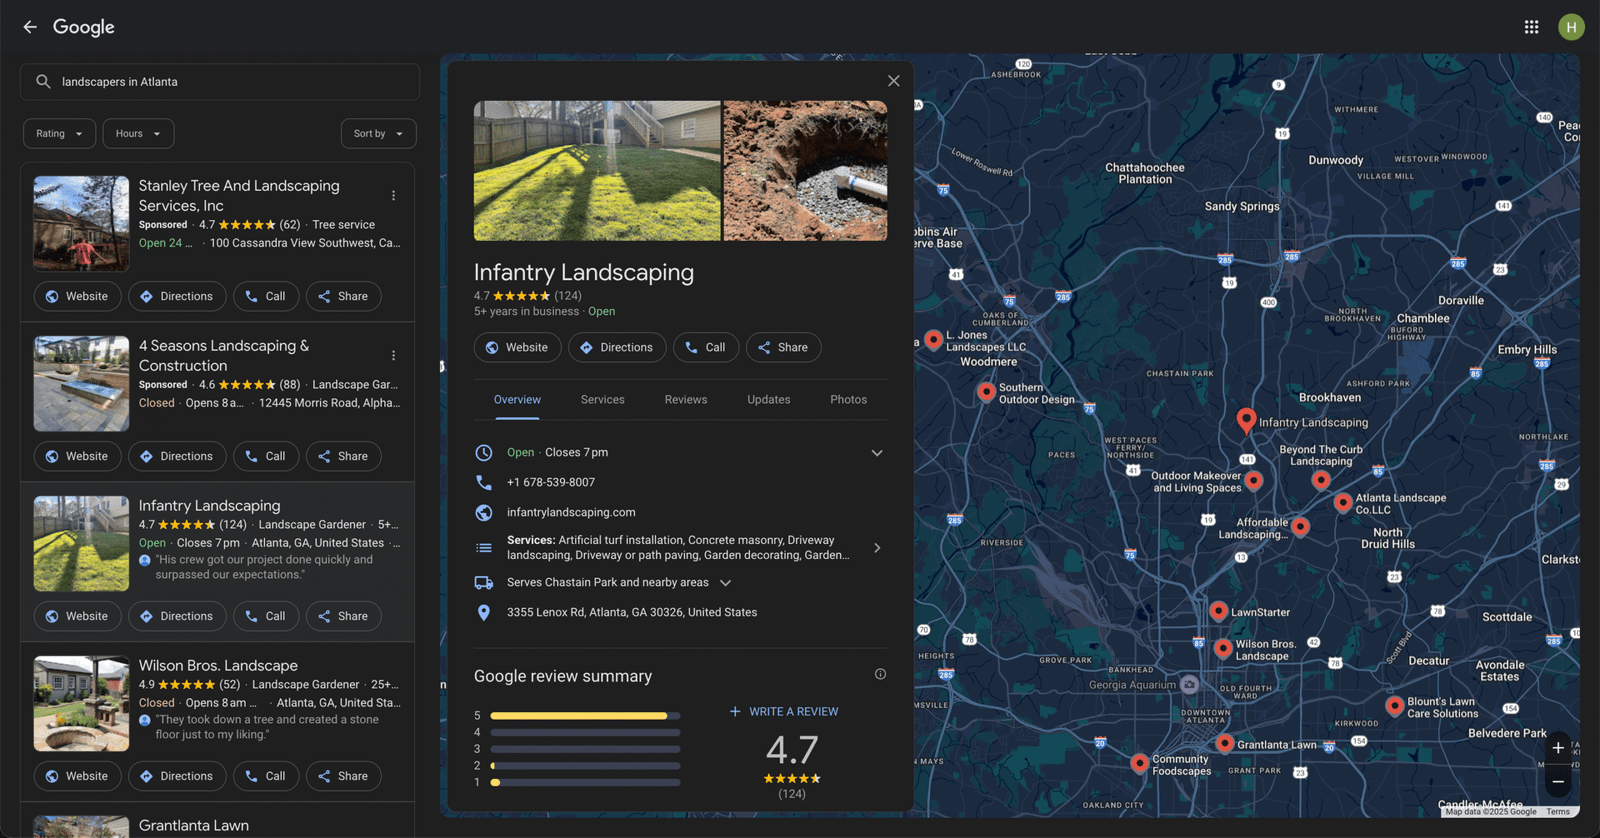Select the Atlanta Landscape Co. LLC pin
The width and height of the screenshot is (1600, 838).
(x=1343, y=502)
